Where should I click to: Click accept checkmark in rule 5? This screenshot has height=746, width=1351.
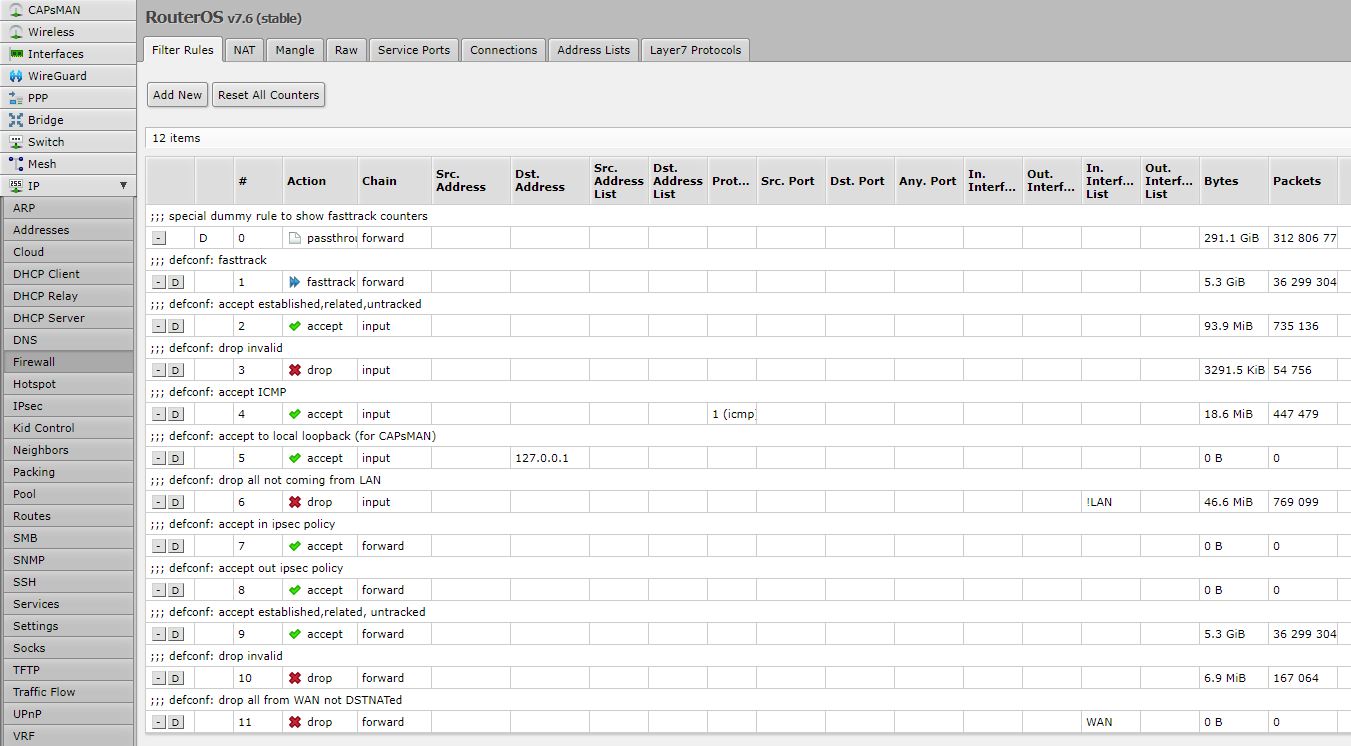[295, 458]
